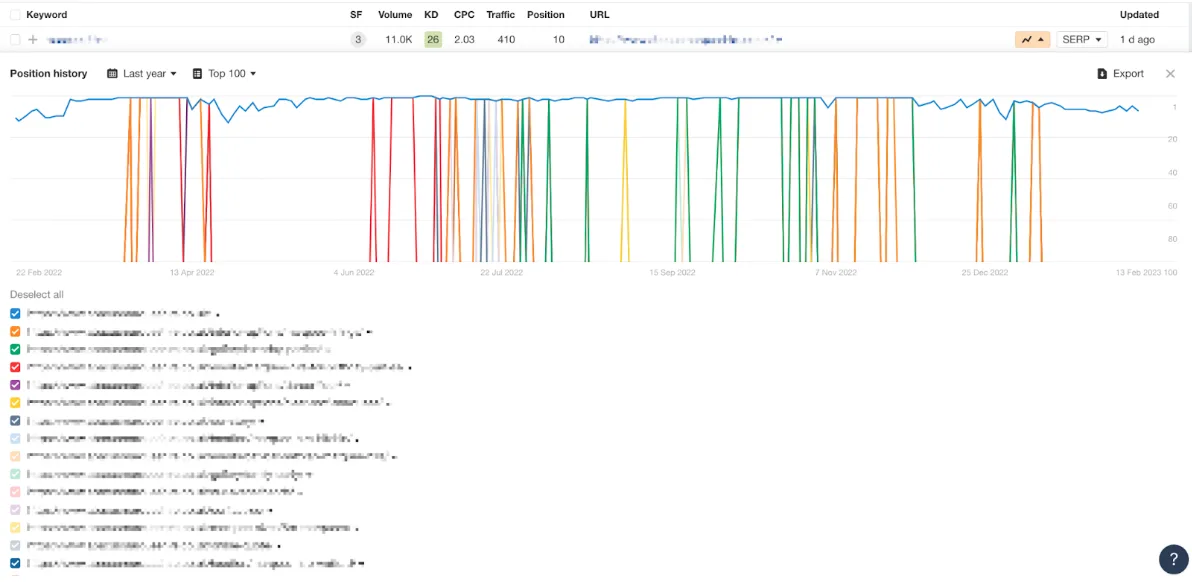Click the position value 10

(x=559, y=40)
